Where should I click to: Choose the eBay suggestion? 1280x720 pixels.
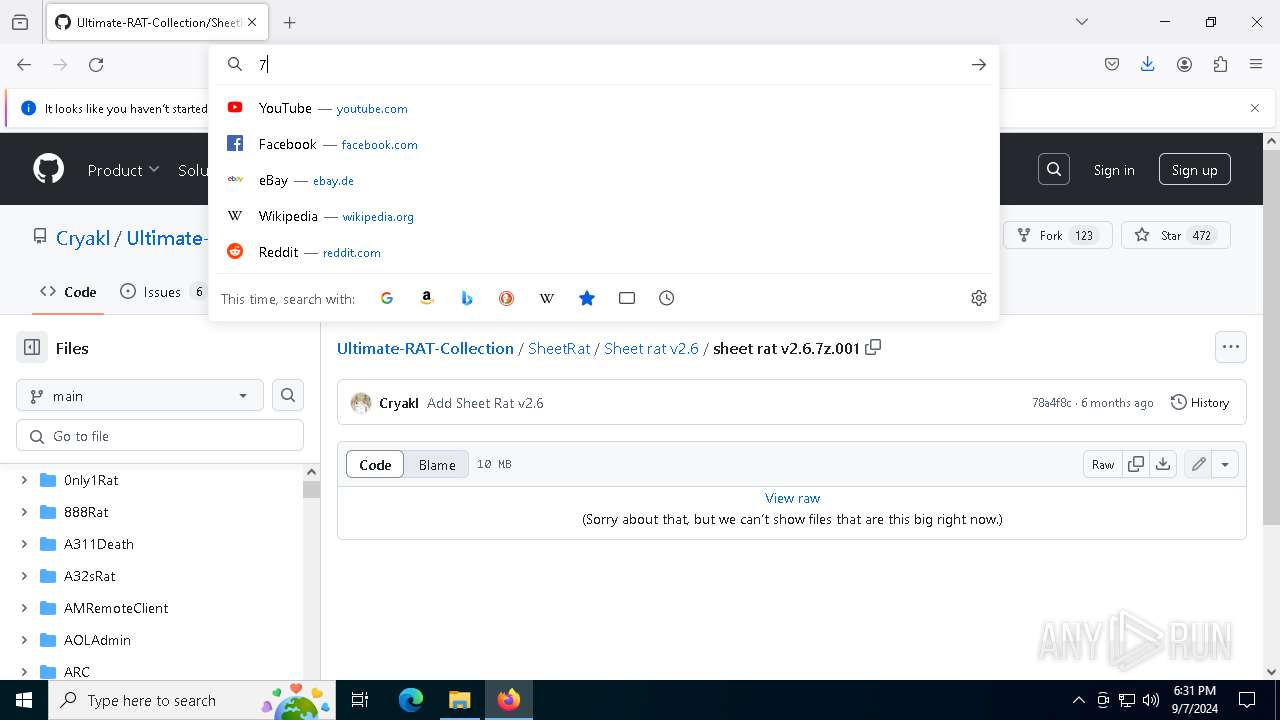coord(604,180)
